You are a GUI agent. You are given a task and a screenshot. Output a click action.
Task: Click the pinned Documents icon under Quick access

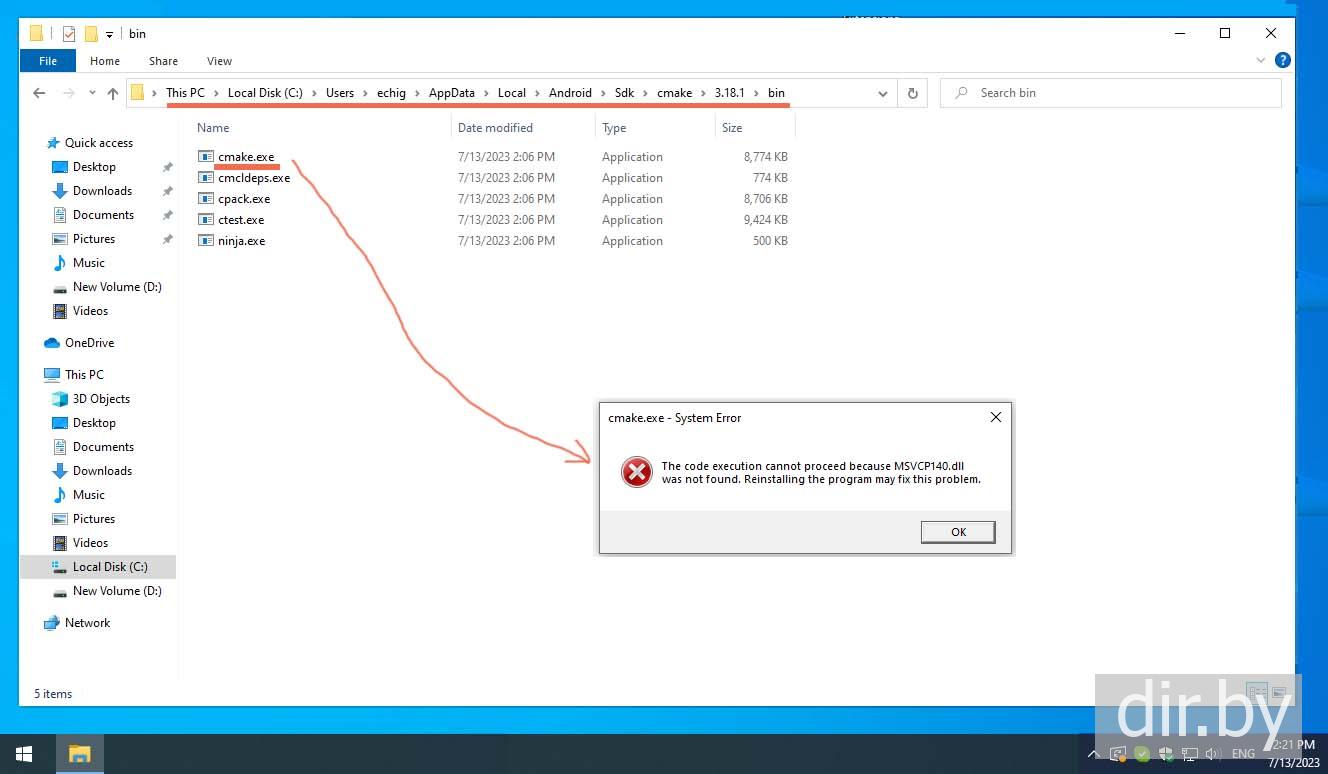point(59,215)
